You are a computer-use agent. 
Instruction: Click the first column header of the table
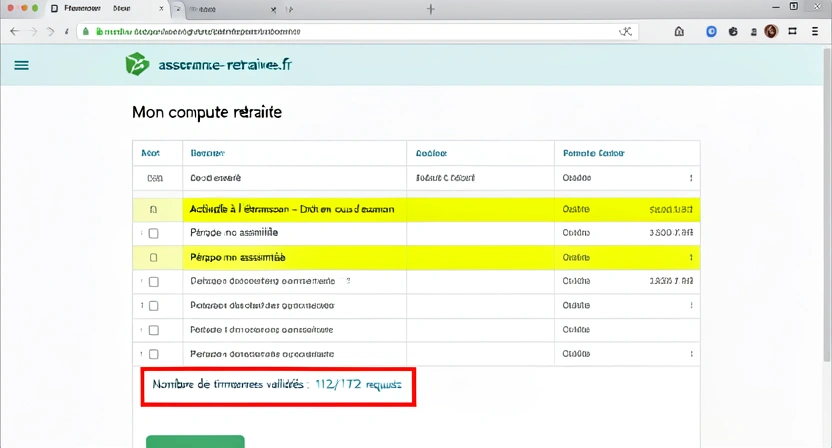[150, 153]
